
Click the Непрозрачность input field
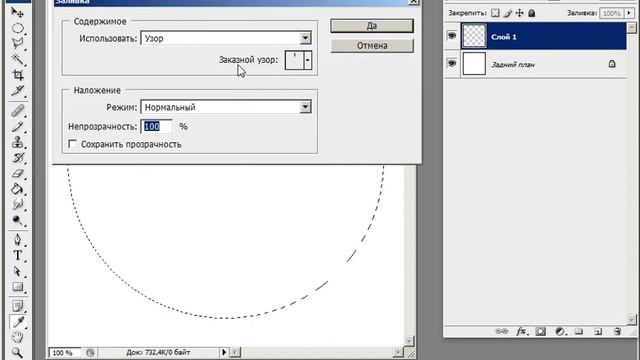[x=156, y=127]
